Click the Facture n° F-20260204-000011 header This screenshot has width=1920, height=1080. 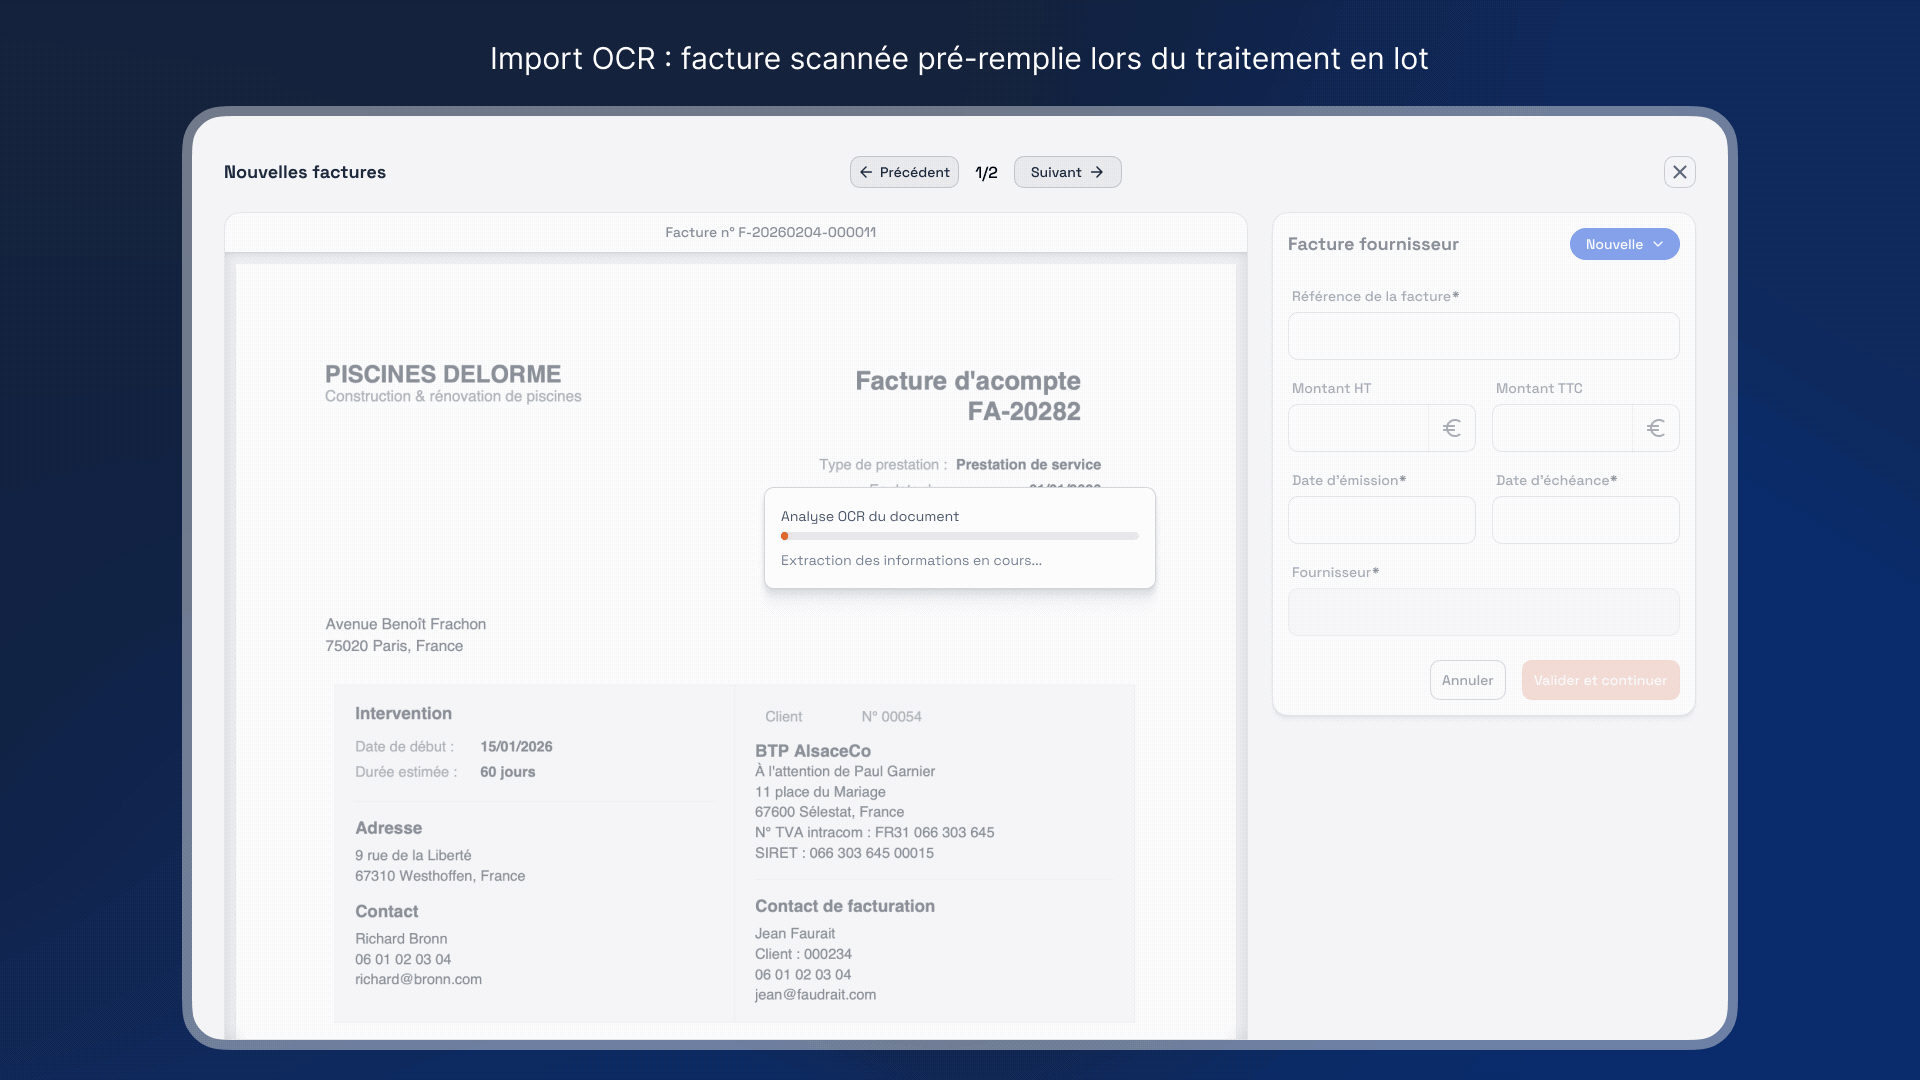tap(770, 232)
